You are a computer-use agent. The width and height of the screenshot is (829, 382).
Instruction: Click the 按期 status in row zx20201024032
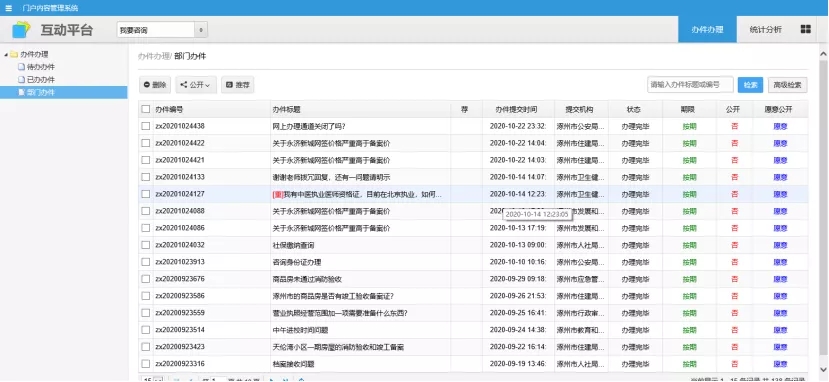coord(689,245)
